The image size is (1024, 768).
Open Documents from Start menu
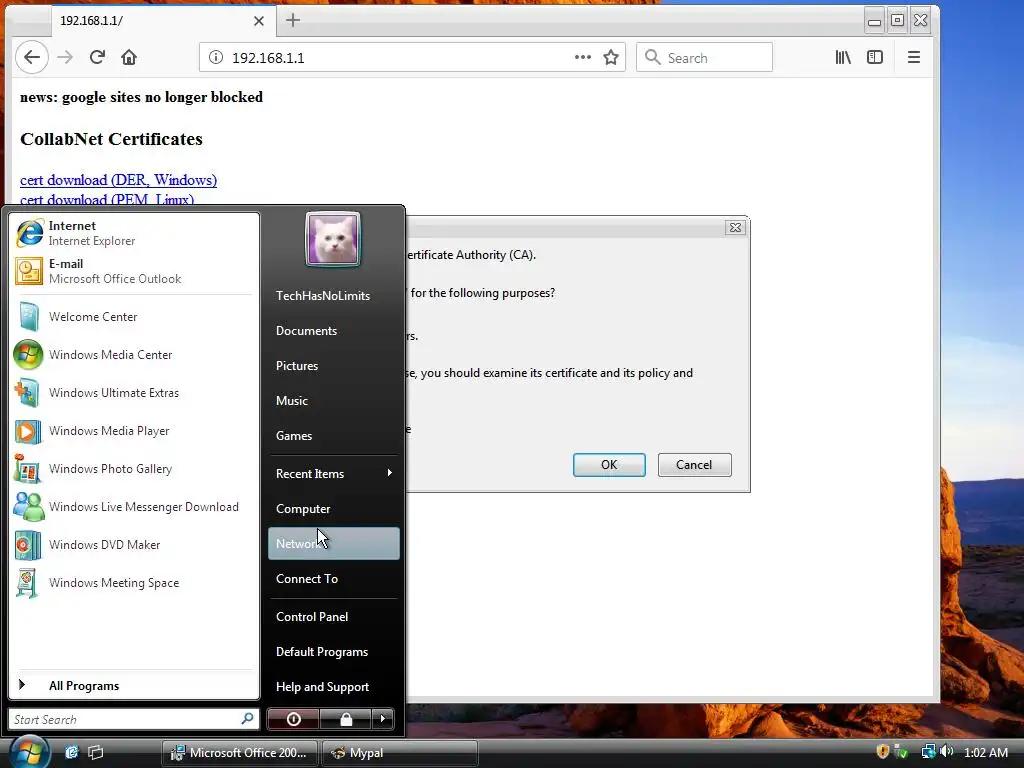click(x=333, y=330)
